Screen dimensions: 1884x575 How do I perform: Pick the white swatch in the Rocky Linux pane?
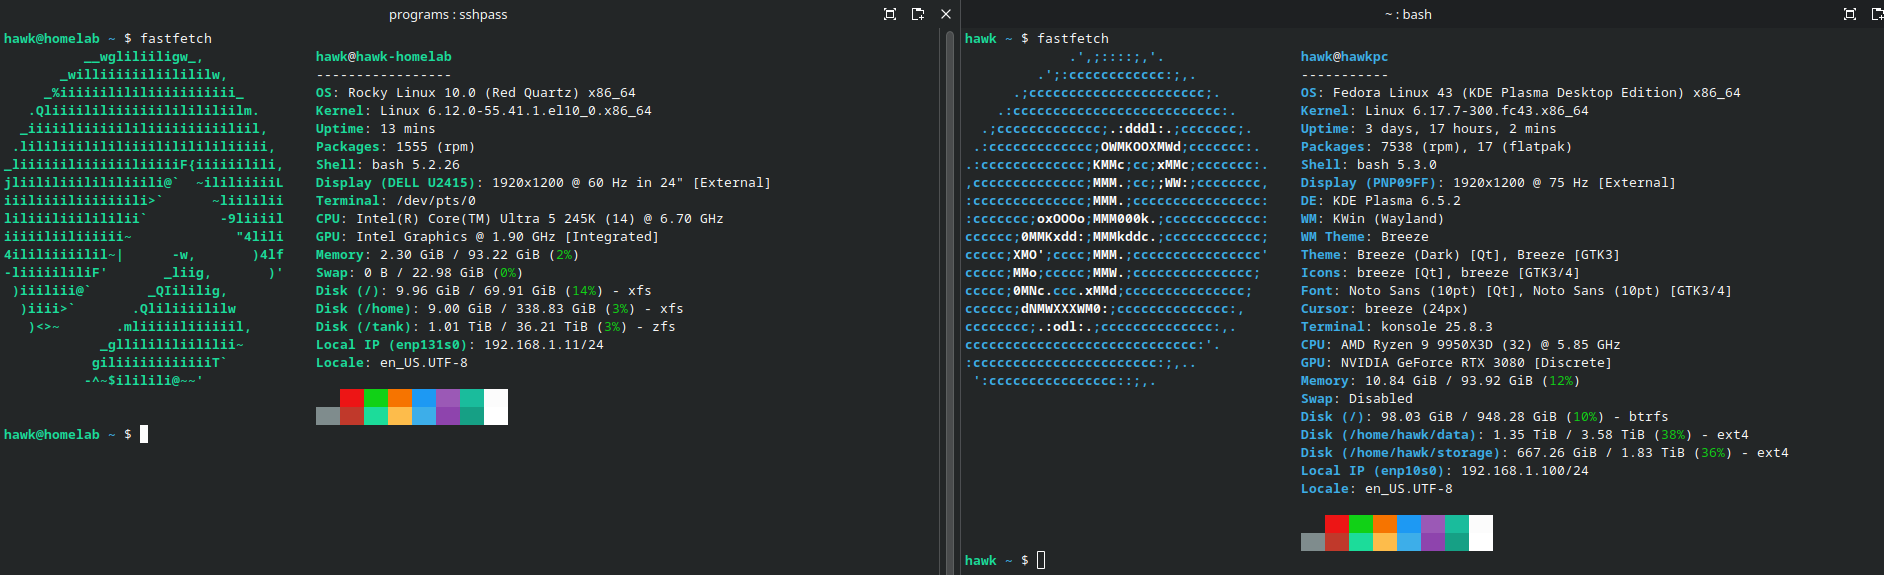(496, 407)
